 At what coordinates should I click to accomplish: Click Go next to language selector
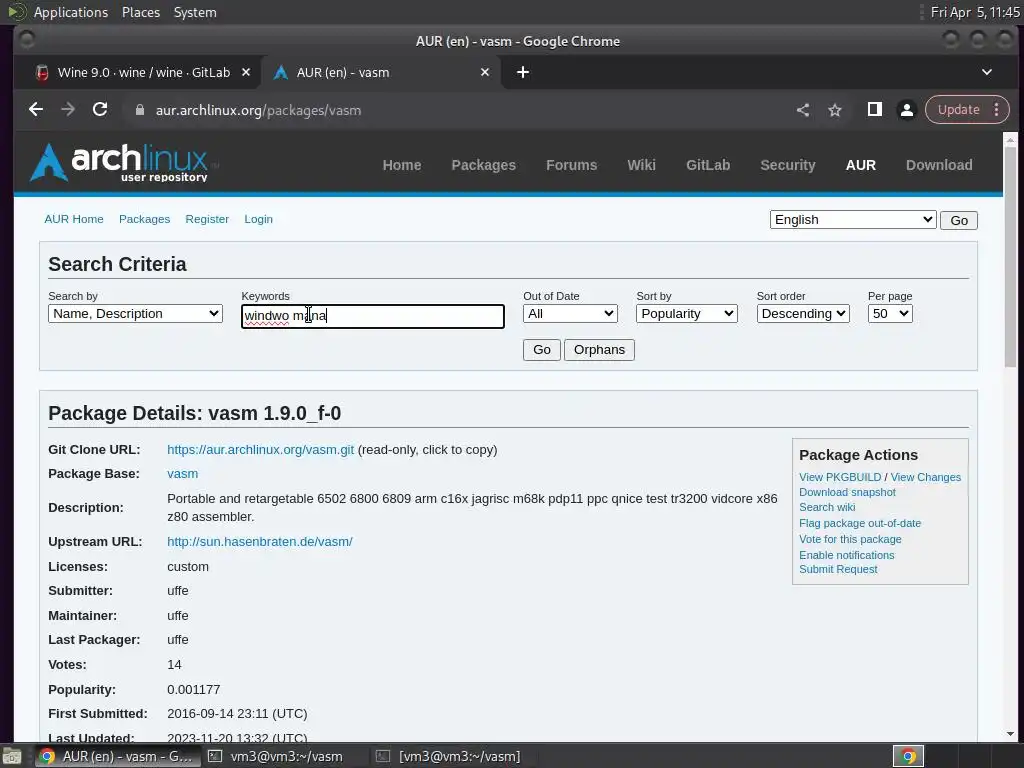959,221
